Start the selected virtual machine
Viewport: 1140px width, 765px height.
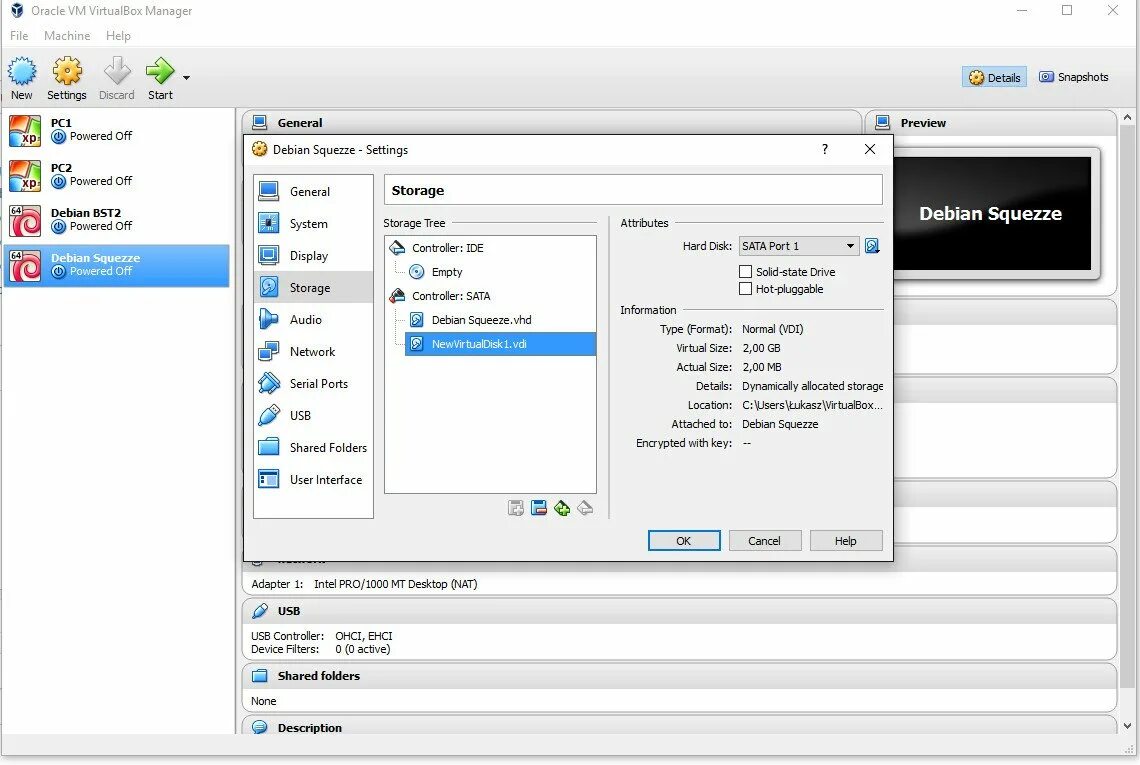coord(160,78)
